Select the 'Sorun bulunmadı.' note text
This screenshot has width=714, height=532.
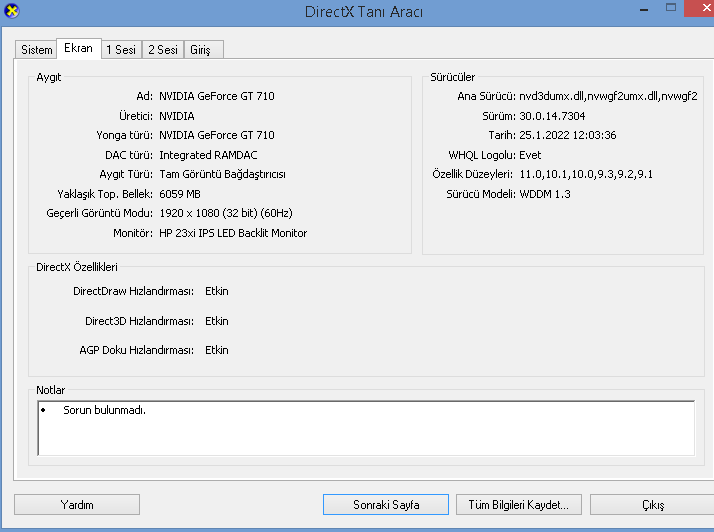[104, 410]
